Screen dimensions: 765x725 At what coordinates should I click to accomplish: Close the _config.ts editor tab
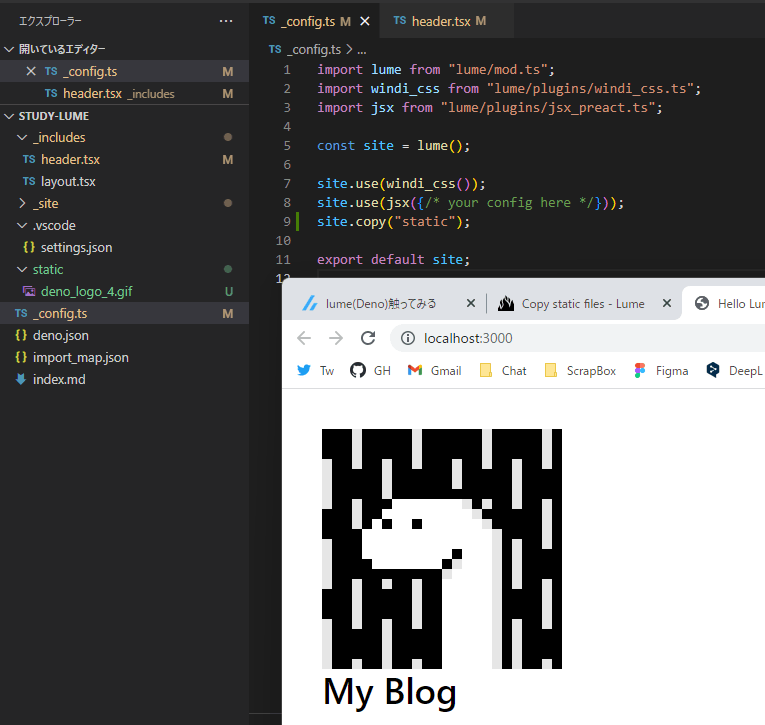pyautogui.click(x=364, y=21)
